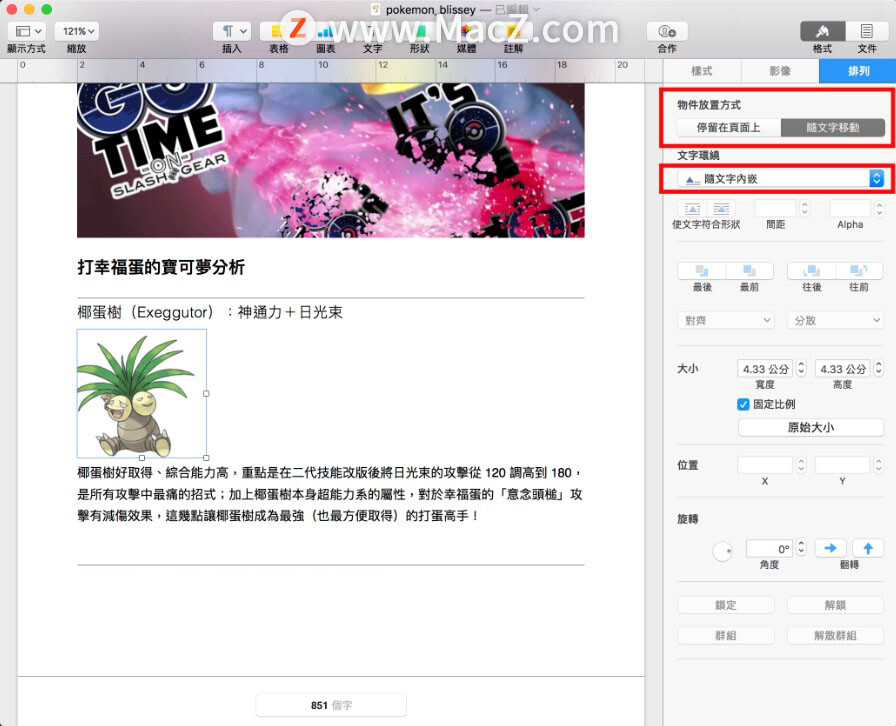This screenshot has height=726, width=896.
Task: Click the X position field
Action: (x=765, y=465)
